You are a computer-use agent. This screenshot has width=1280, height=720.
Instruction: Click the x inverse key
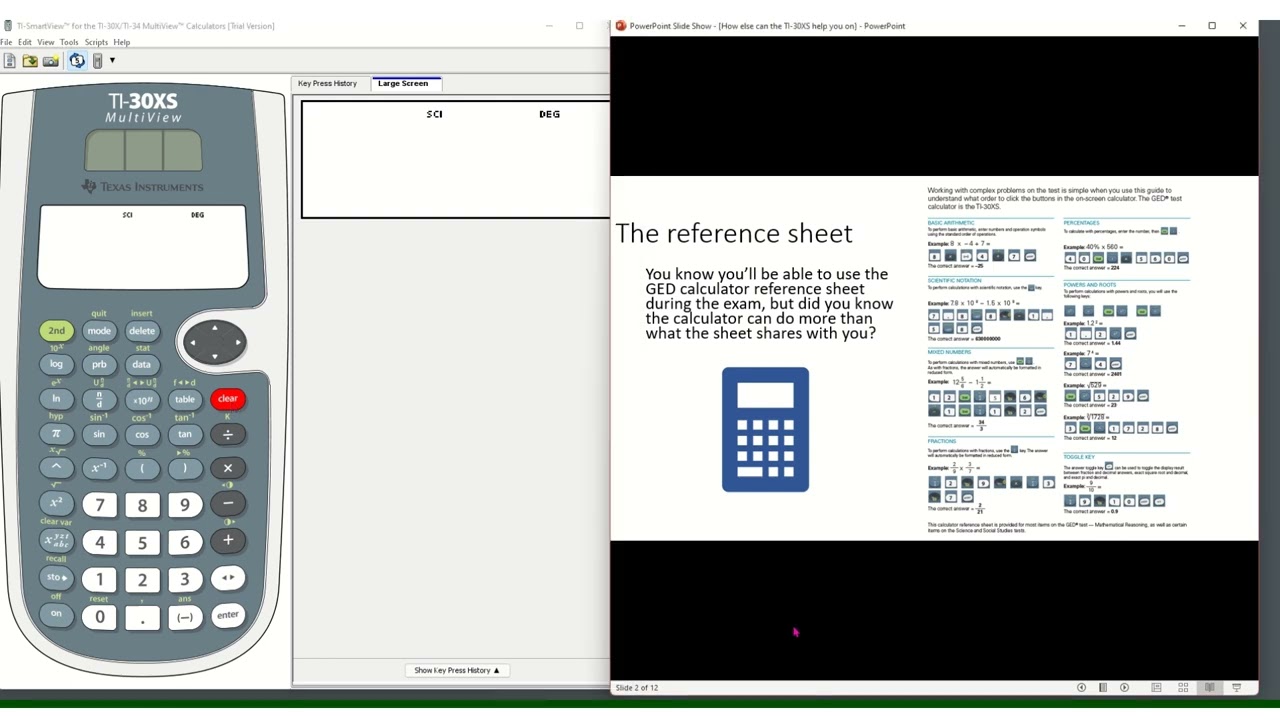[99, 468]
